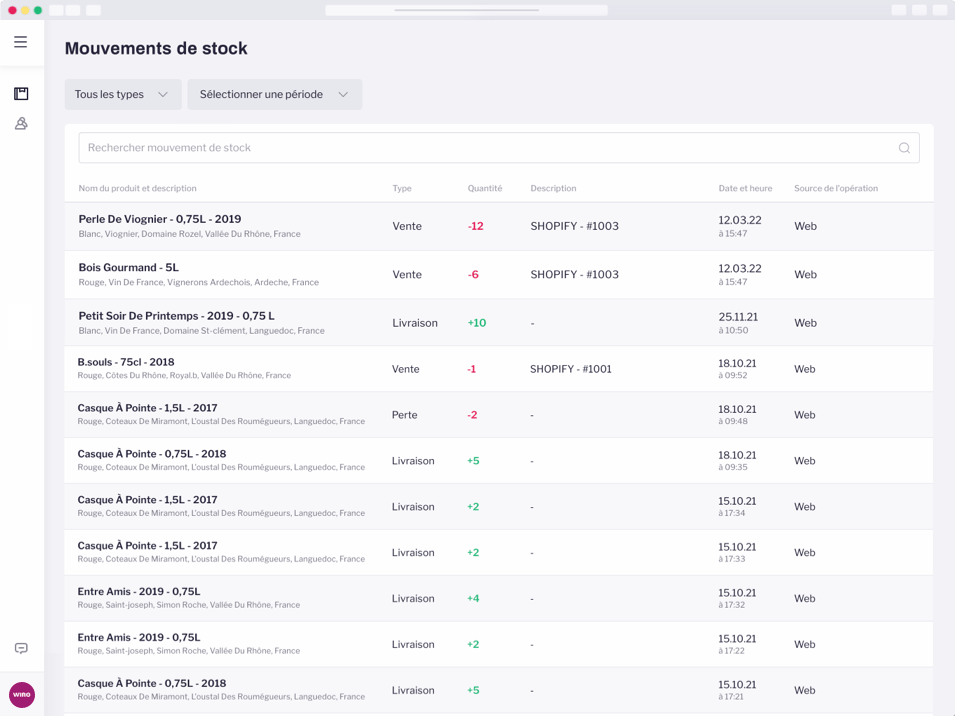Click quantity +4 for Entre Amis
The height and width of the screenshot is (716, 955).
pyautogui.click(x=473, y=598)
